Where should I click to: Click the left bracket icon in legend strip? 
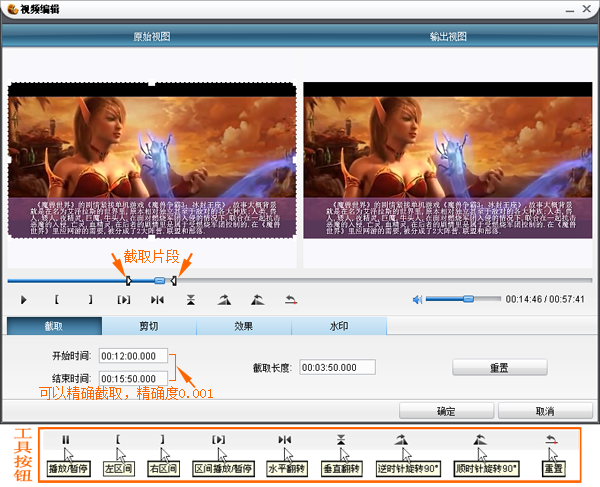pos(118,440)
